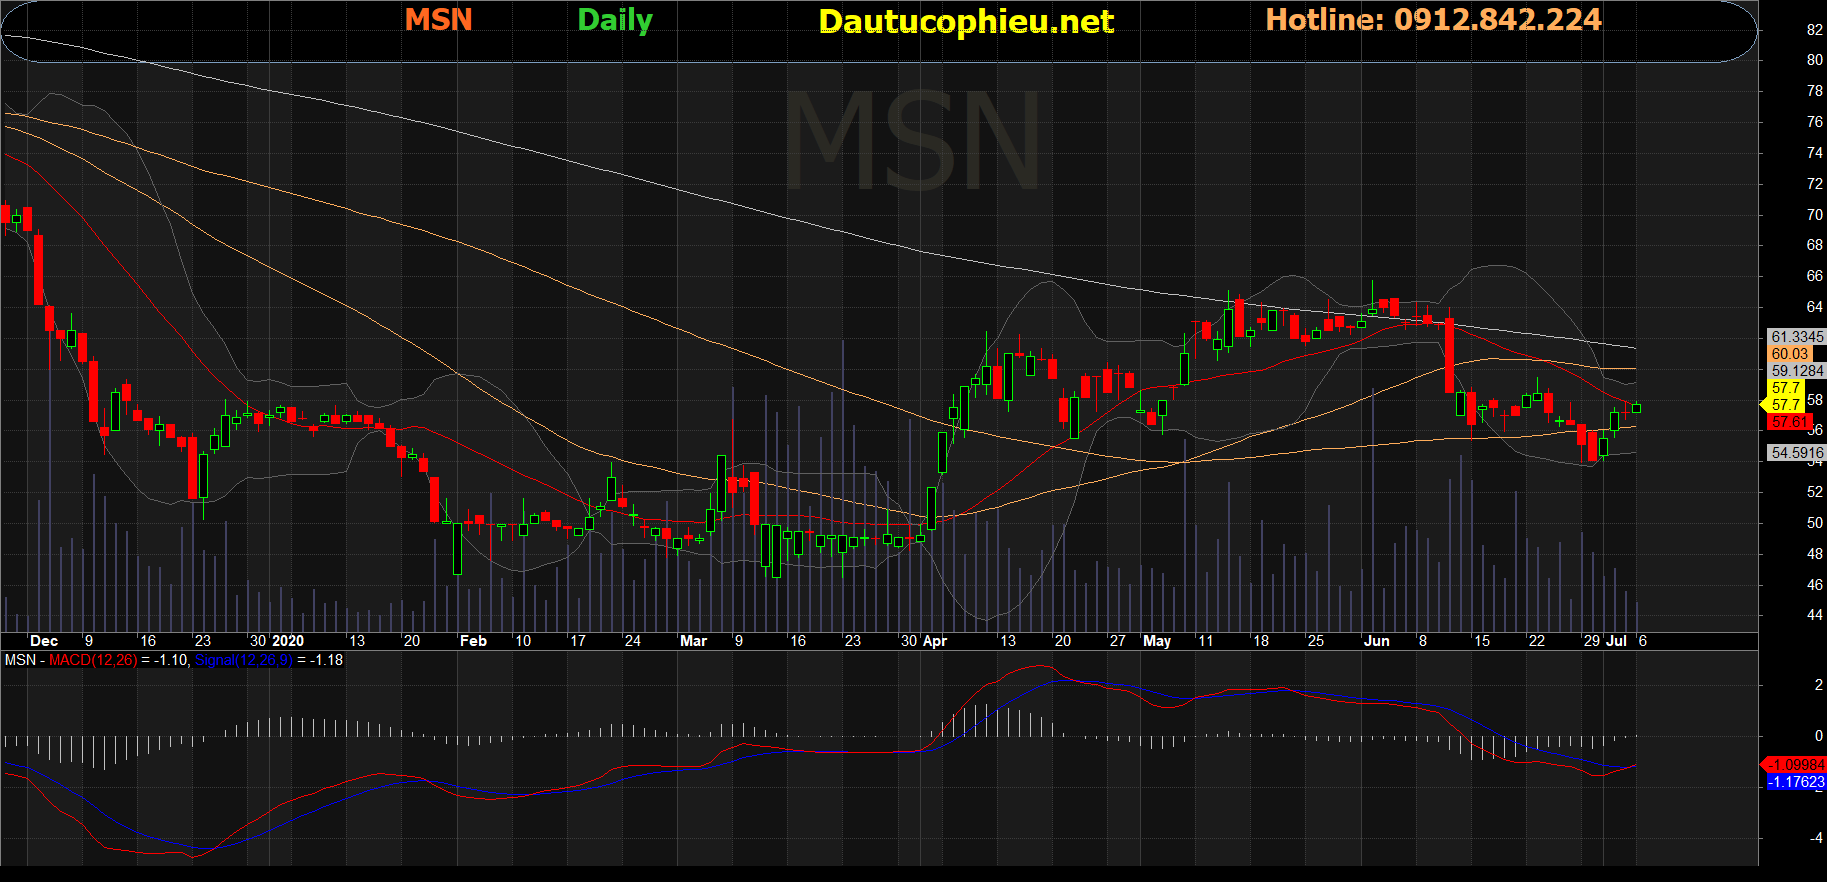
Task: Click the blue Signal(12,26,9) legend label
Action: (x=243, y=660)
